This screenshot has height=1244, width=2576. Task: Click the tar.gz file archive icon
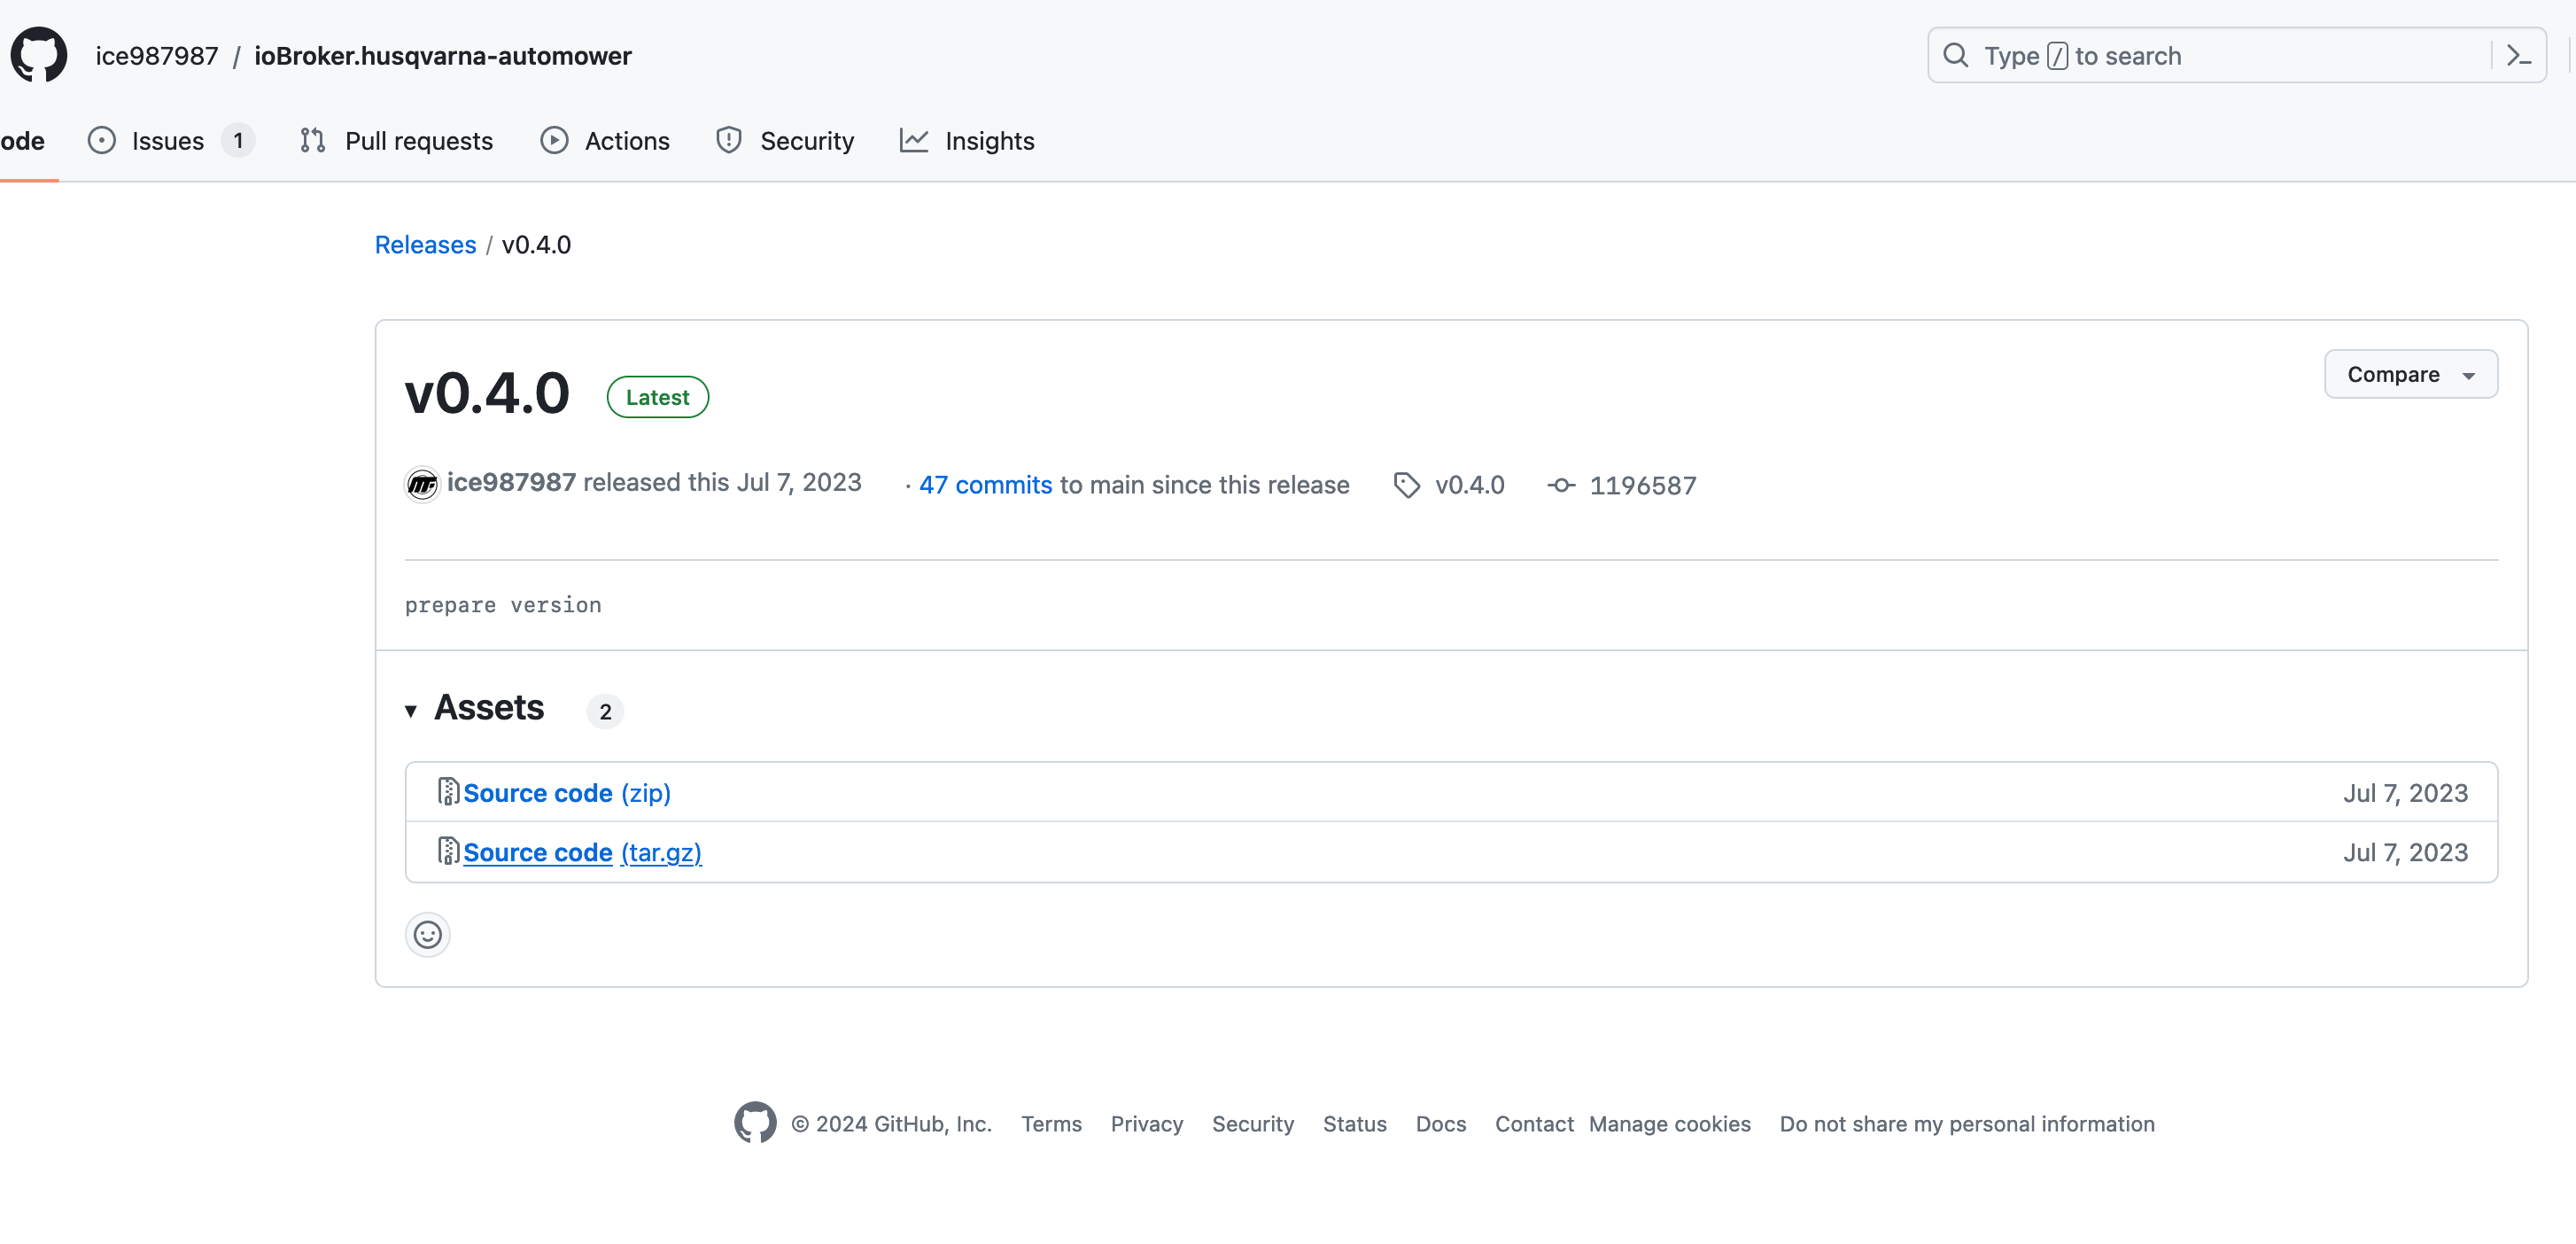tap(448, 851)
